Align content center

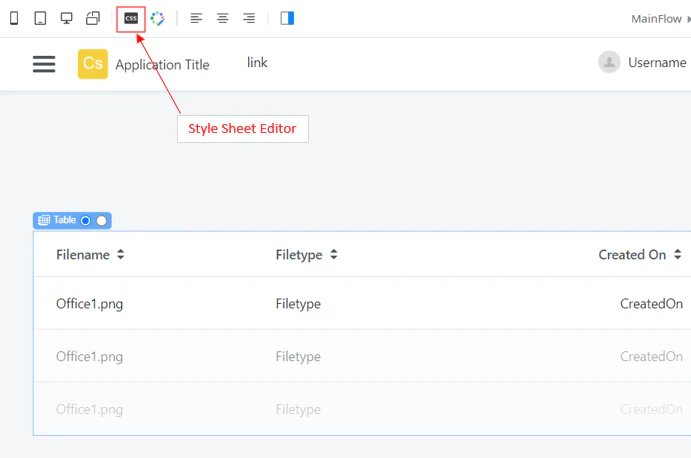[223, 19]
